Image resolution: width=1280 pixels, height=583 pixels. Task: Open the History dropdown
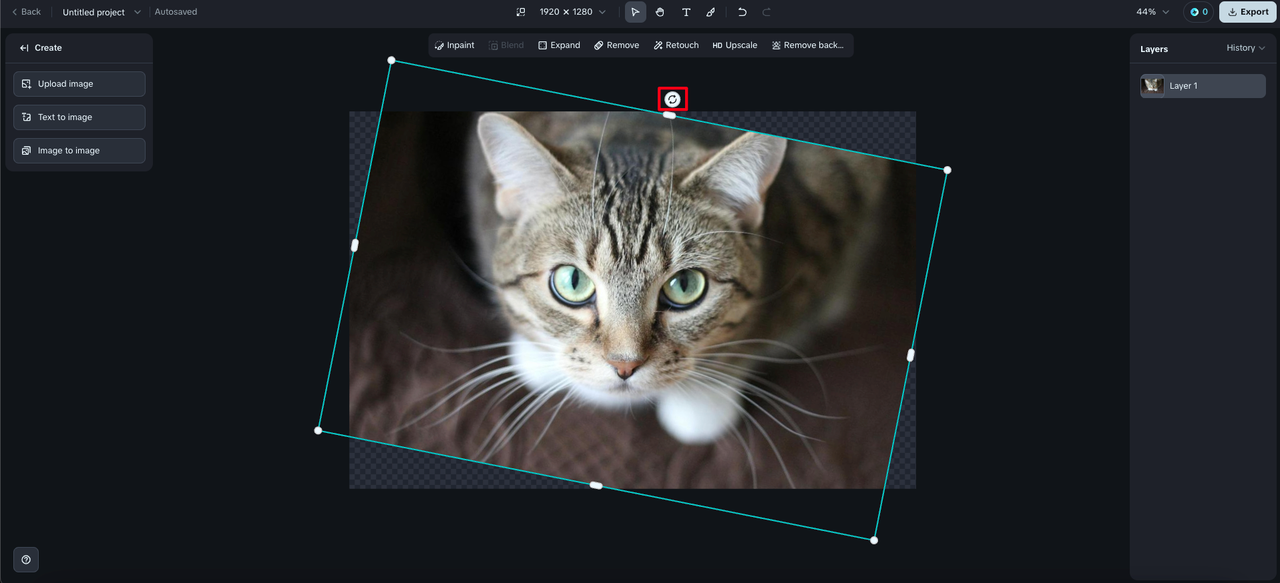pyautogui.click(x=1245, y=48)
